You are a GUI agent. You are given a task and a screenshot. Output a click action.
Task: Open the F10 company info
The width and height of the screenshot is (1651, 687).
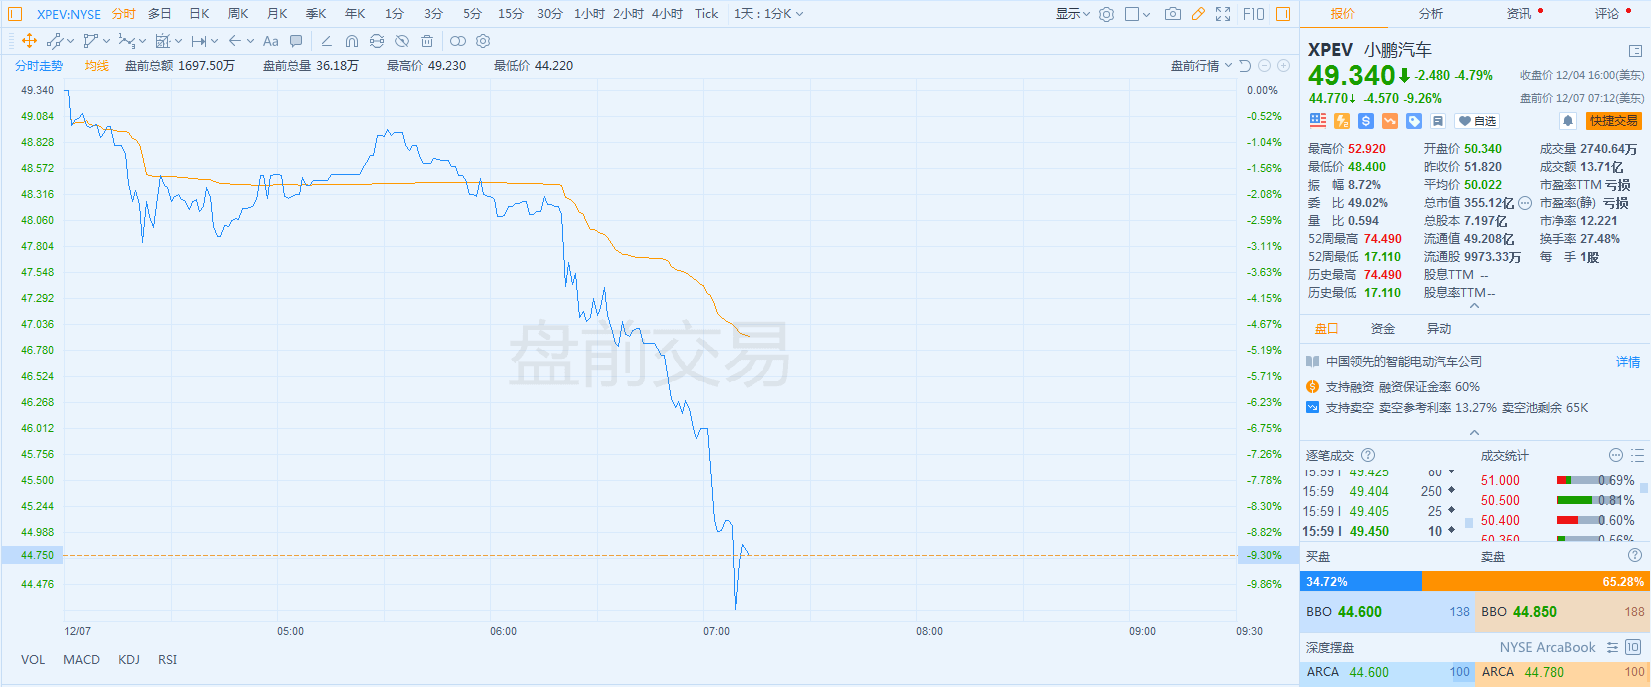pyautogui.click(x=1254, y=14)
